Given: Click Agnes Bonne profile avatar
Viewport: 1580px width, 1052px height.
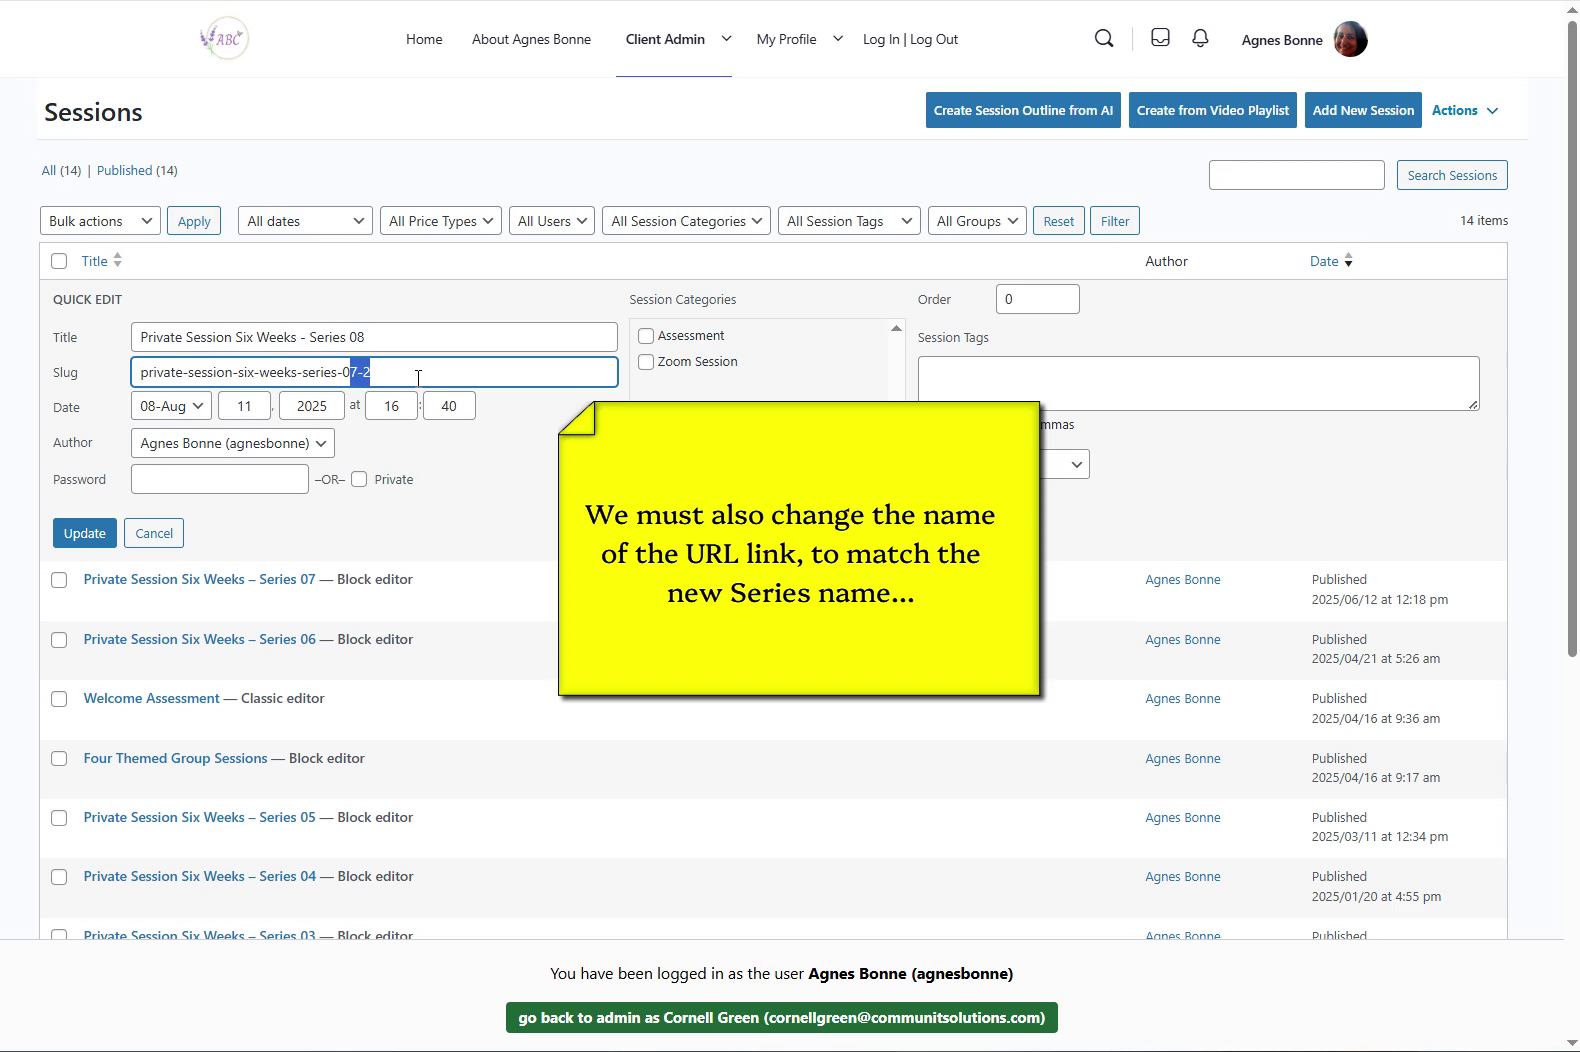Looking at the screenshot, I should (1350, 40).
